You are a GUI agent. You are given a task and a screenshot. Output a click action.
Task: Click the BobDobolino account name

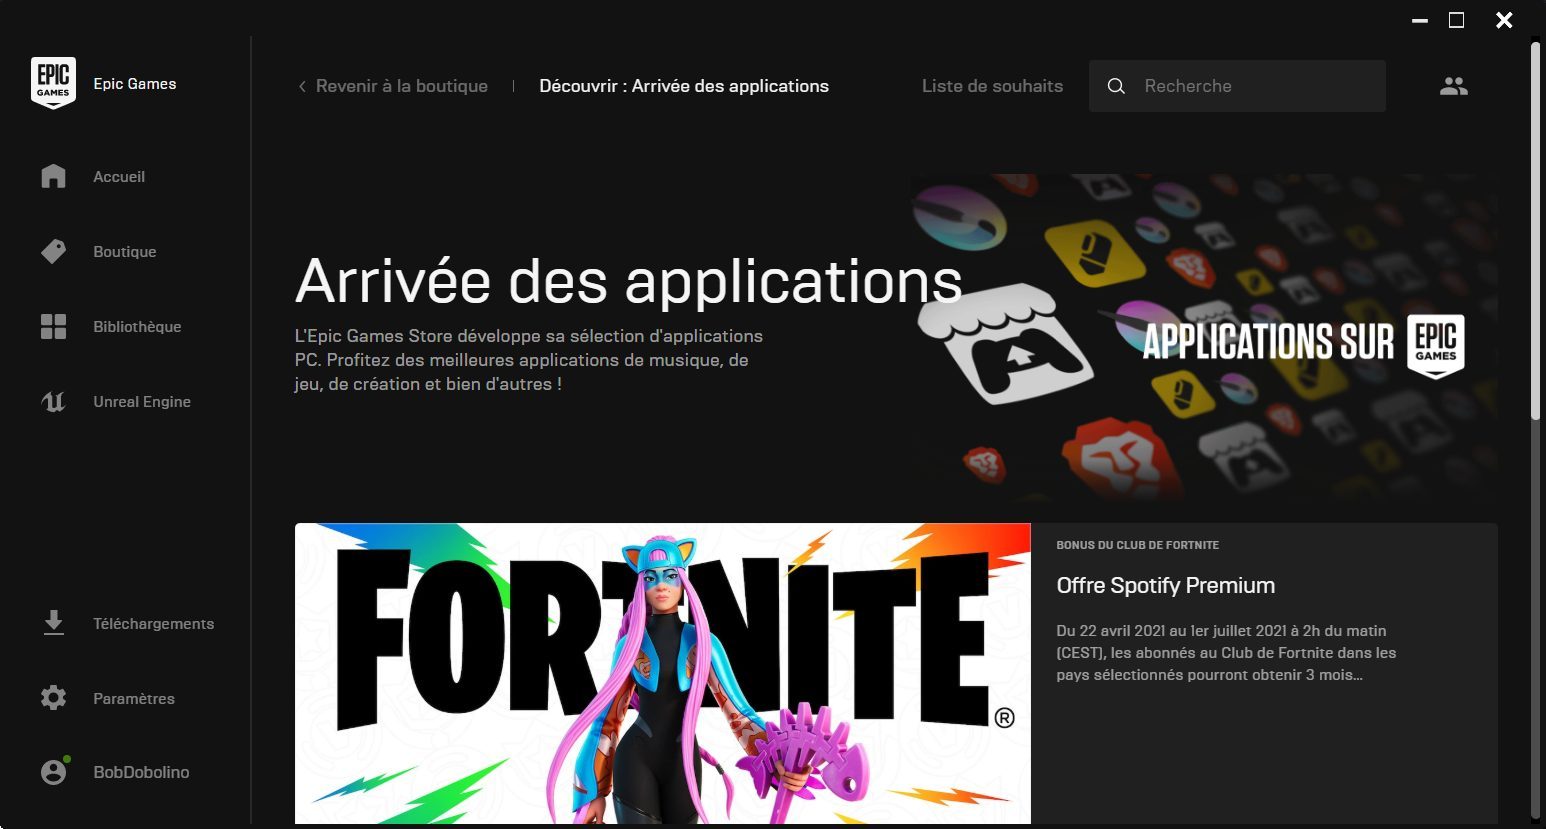(x=141, y=772)
